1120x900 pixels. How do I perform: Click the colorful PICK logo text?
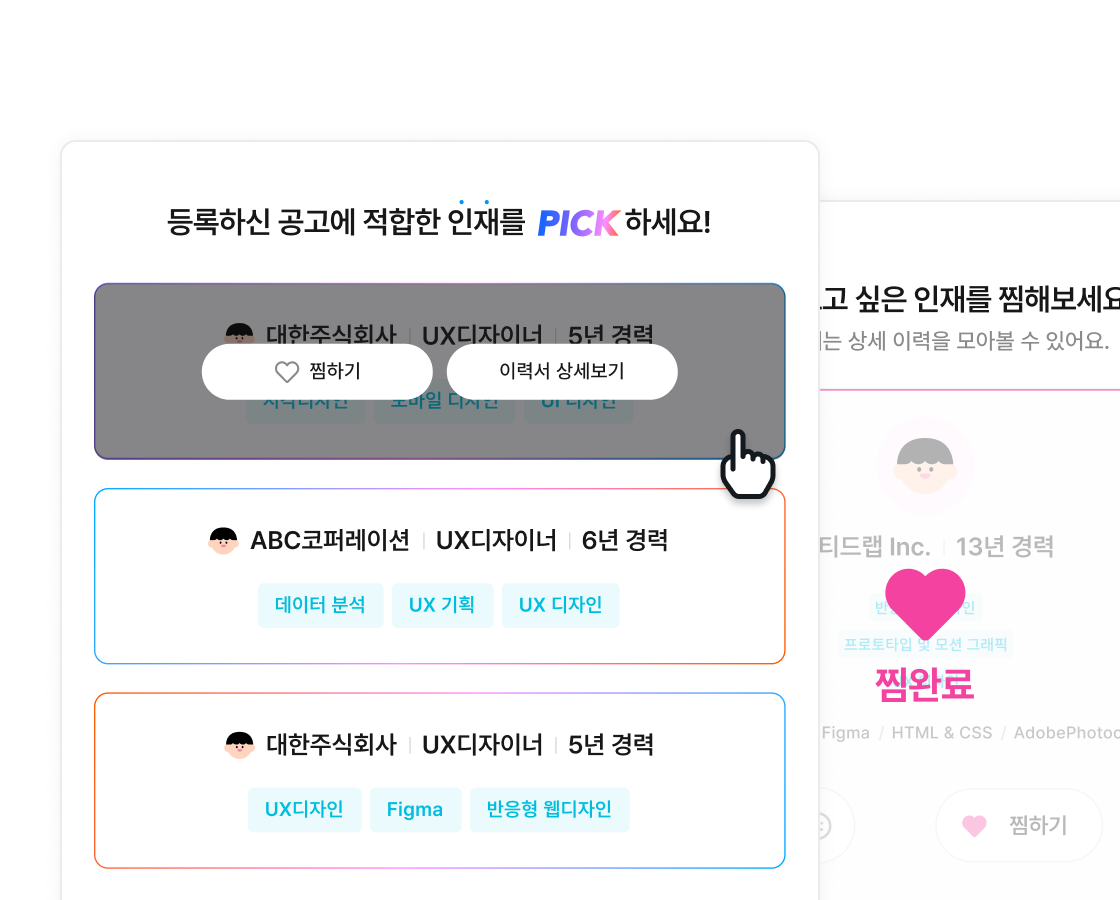578,223
